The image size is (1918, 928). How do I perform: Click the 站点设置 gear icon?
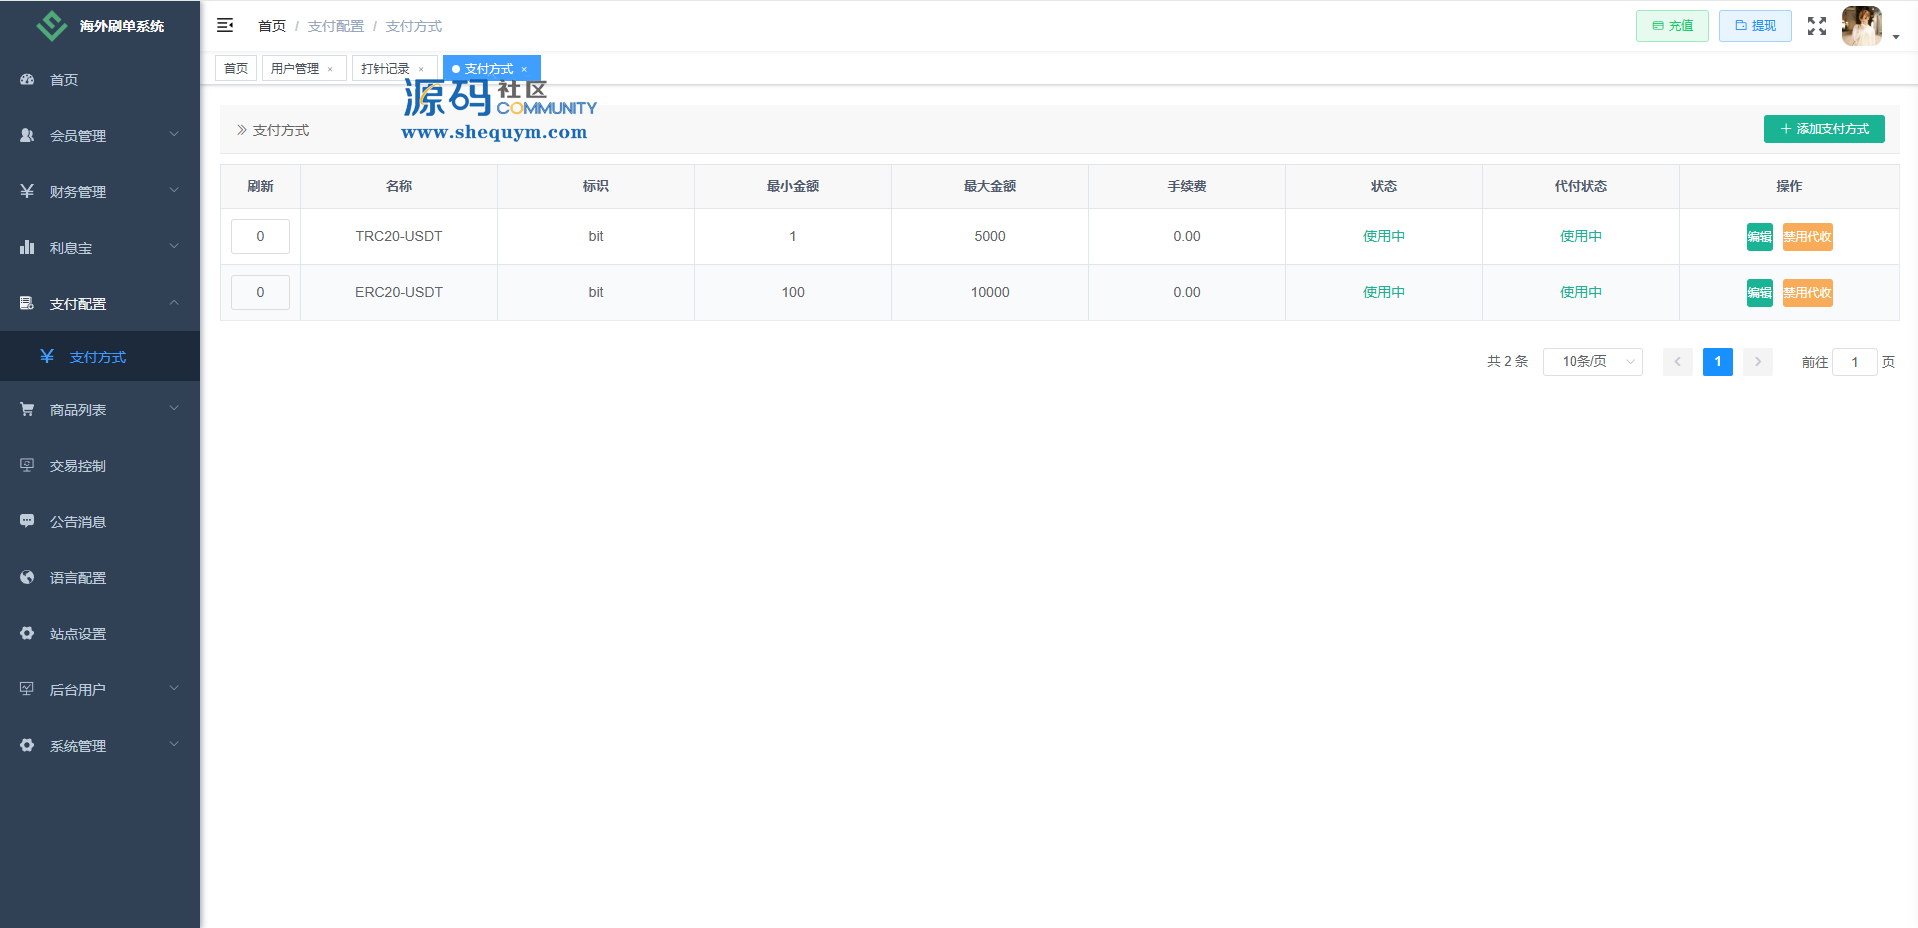click(x=27, y=633)
